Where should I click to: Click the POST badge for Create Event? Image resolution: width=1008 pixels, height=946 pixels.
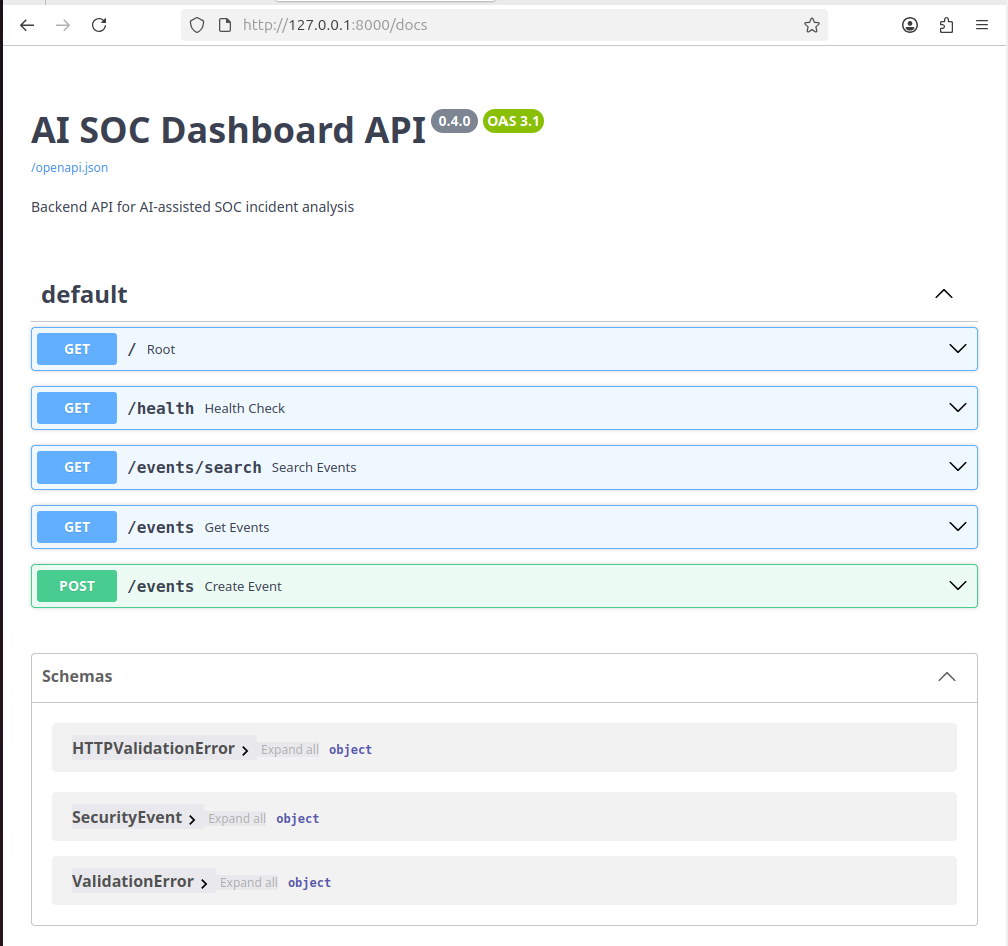point(77,586)
